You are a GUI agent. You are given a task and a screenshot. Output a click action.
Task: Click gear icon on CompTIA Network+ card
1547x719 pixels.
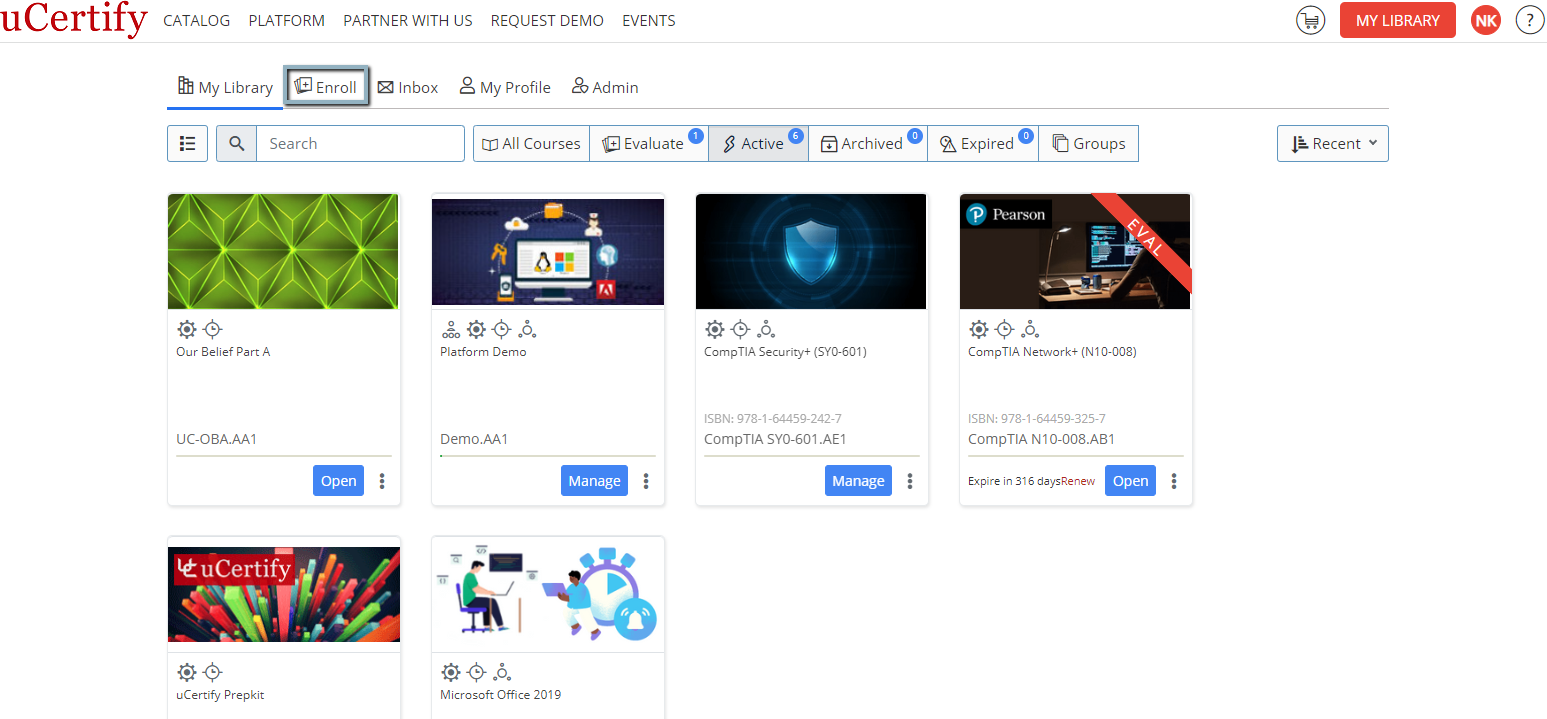pyautogui.click(x=978, y=329)
